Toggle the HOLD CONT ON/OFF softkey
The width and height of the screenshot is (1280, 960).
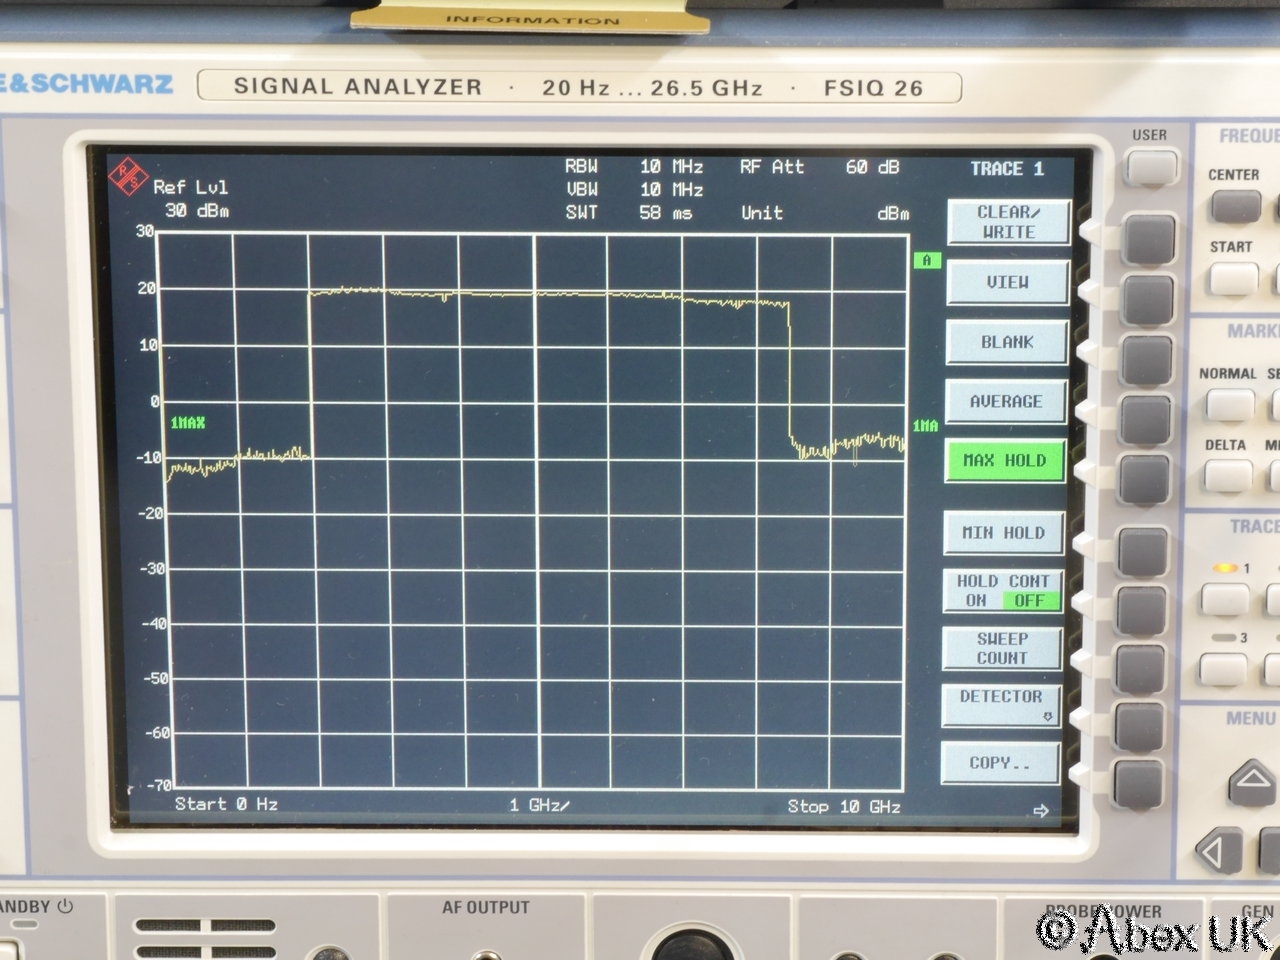coord(1003,591)
